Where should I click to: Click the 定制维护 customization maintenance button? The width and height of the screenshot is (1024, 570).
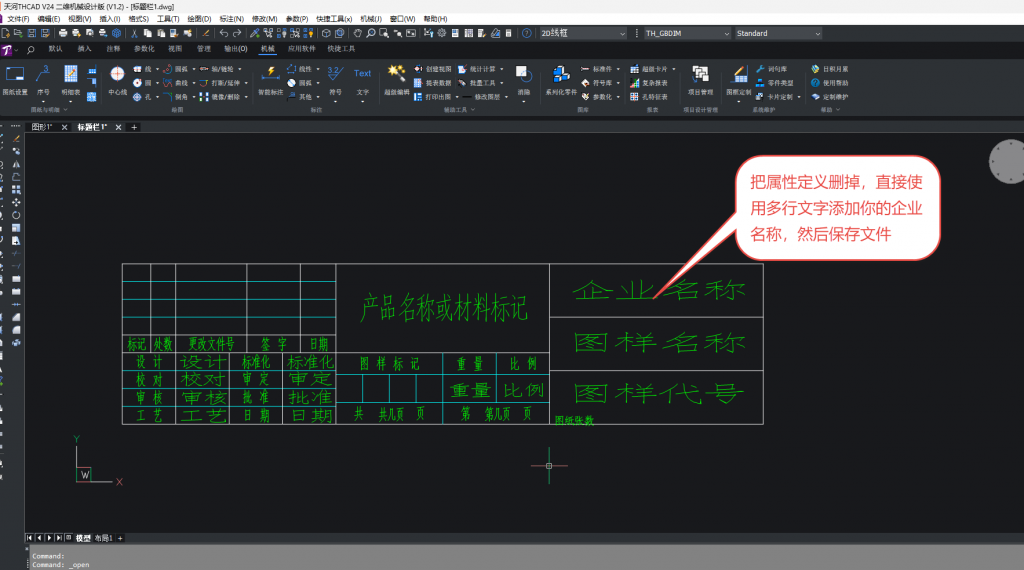(829, 97)
